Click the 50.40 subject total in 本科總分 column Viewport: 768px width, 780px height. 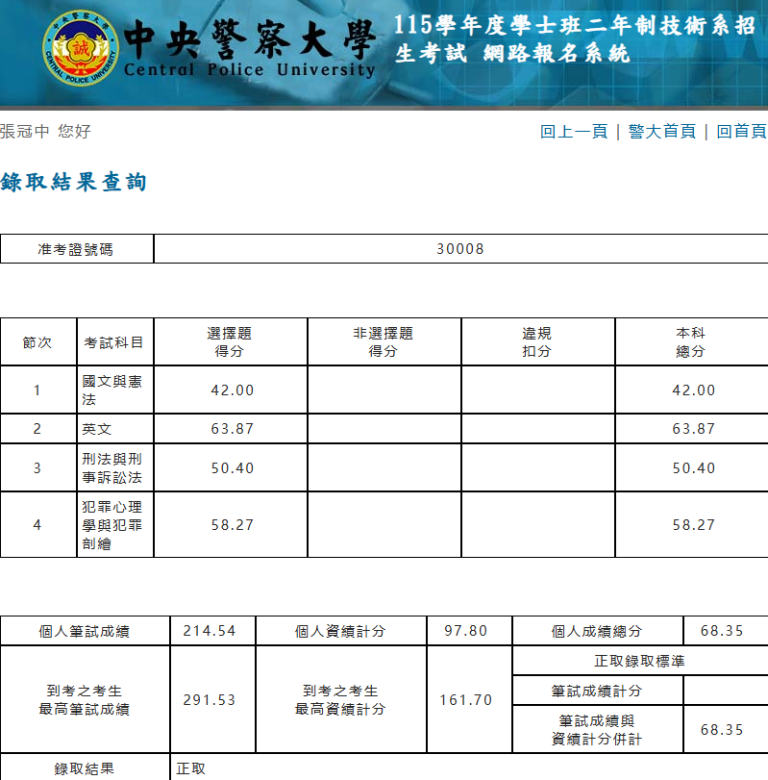pyautogui.click(x=693, y=468)
